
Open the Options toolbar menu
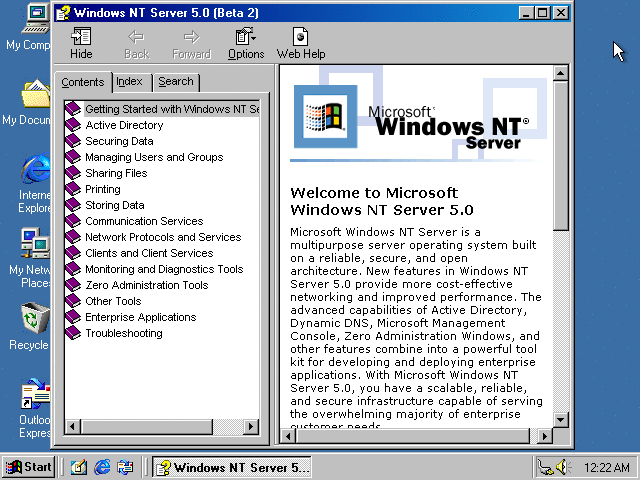click(246, 43)
